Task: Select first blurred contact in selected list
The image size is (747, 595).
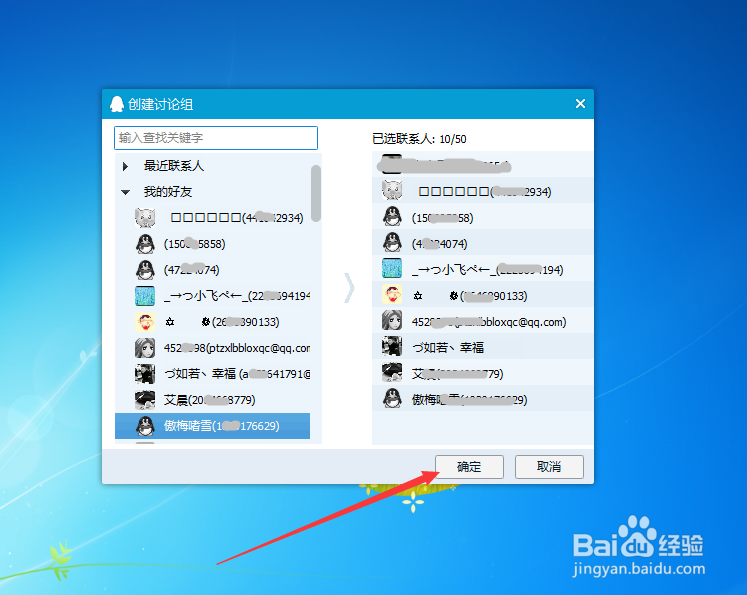Action: [x=483, y=165]
